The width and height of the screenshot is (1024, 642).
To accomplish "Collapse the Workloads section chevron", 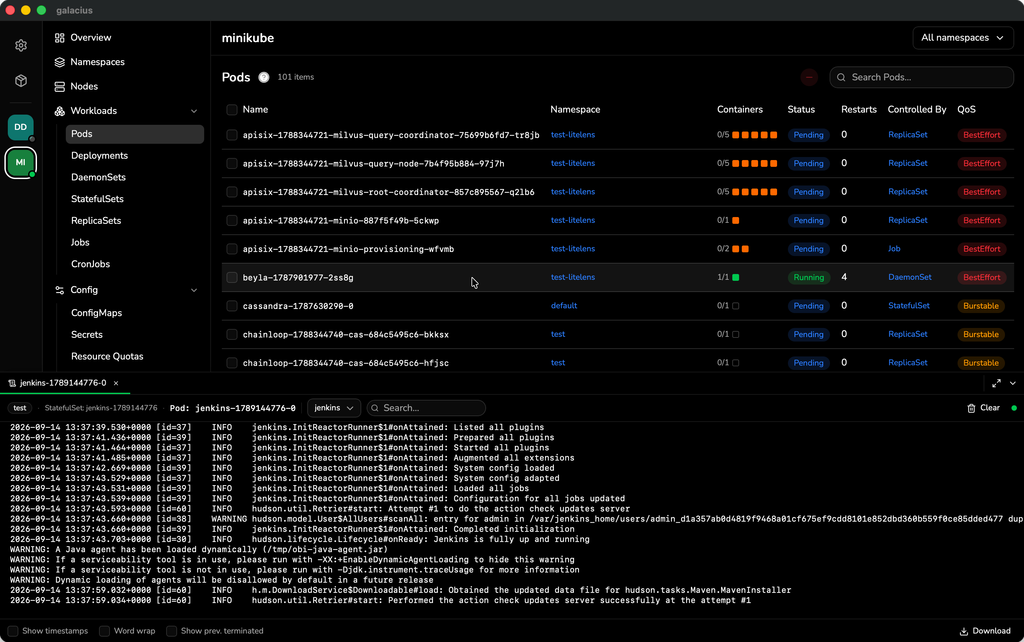I will click(x=194, y=111).
